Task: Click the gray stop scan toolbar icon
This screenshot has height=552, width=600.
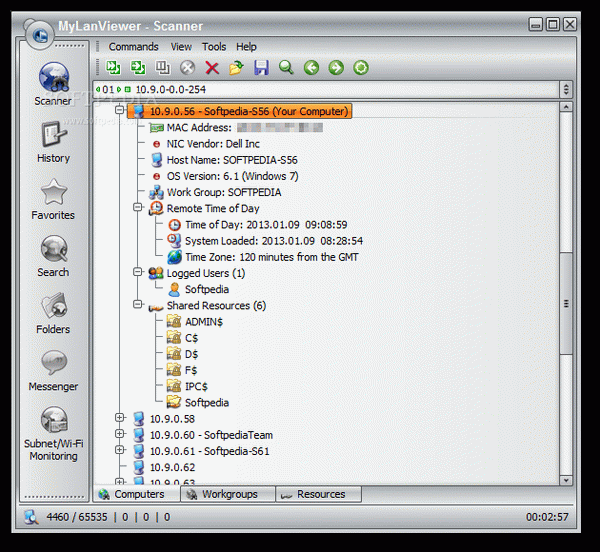Action: [188, 68]
